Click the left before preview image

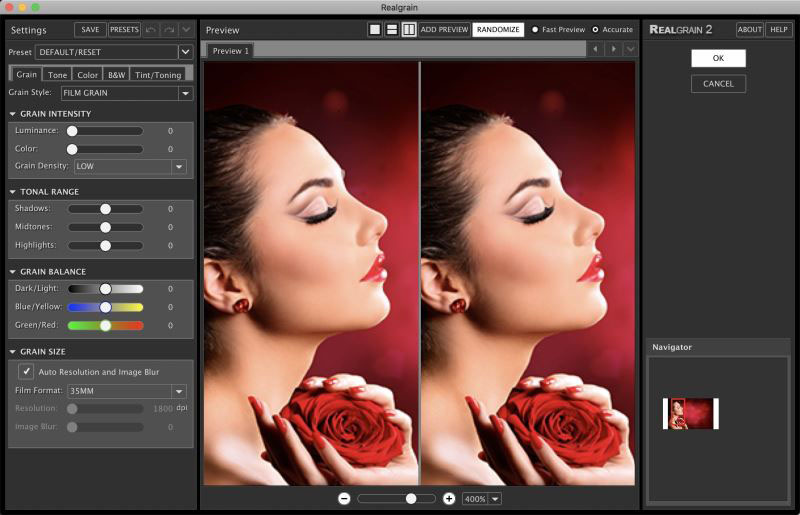(x=311, y=274)
